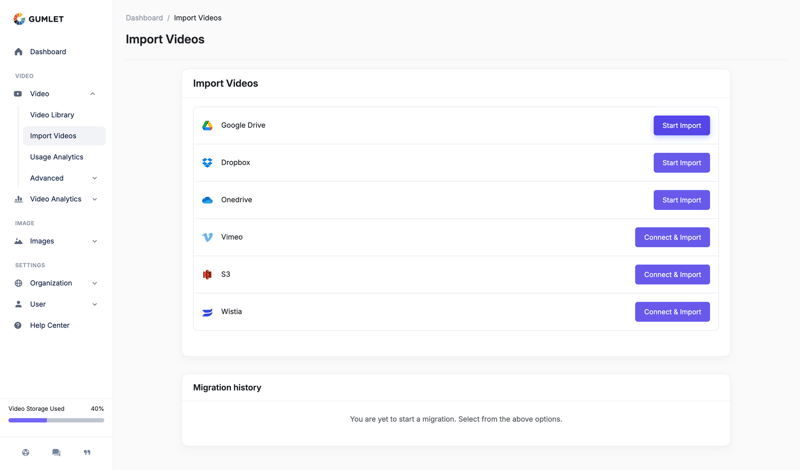800x470 pixels.
Task: Go to Dashboard via breadcrumb link
Action: tap(144, 18)
